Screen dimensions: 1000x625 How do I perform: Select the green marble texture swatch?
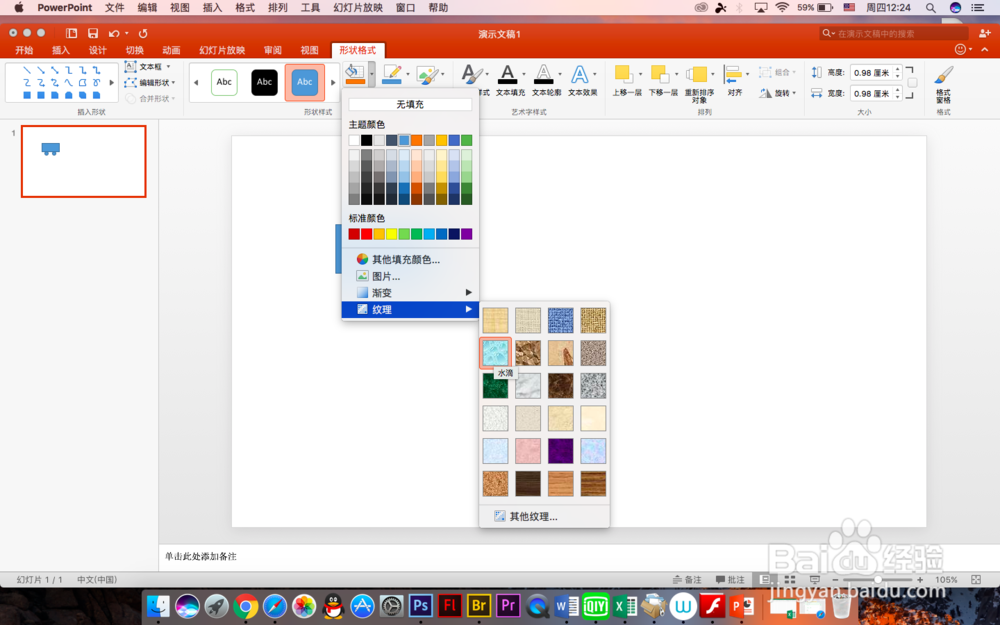tap(496, 385)
